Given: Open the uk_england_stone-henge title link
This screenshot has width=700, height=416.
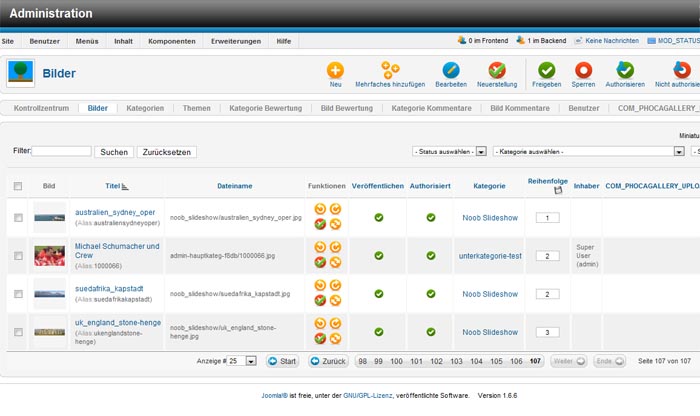Looking at the screenshot, I should click(115, 324).
